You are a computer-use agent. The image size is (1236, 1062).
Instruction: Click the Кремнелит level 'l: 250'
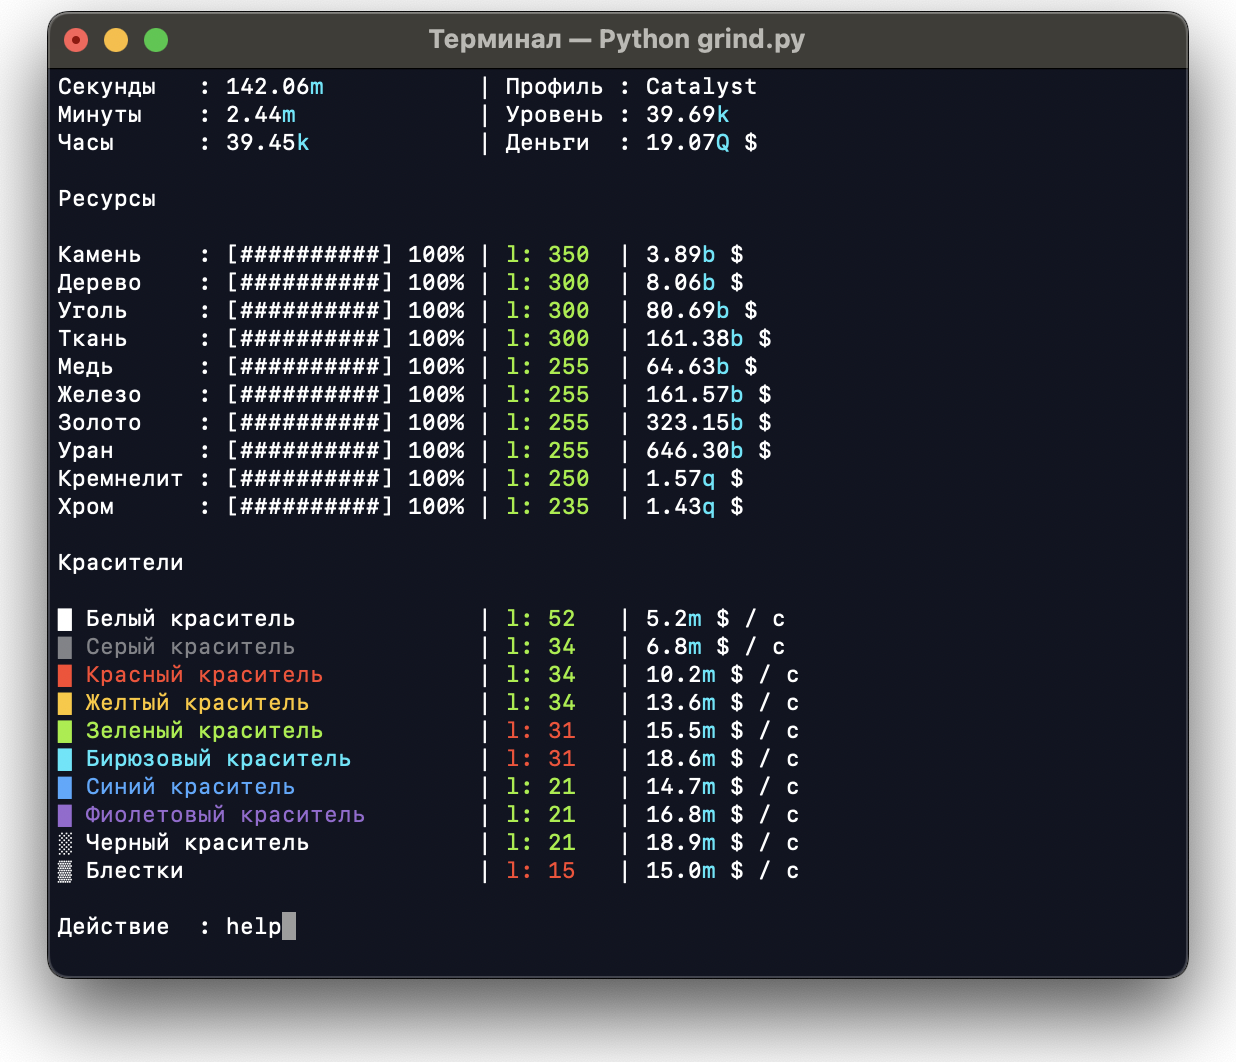pyautogui.click(x=548, y=479)
